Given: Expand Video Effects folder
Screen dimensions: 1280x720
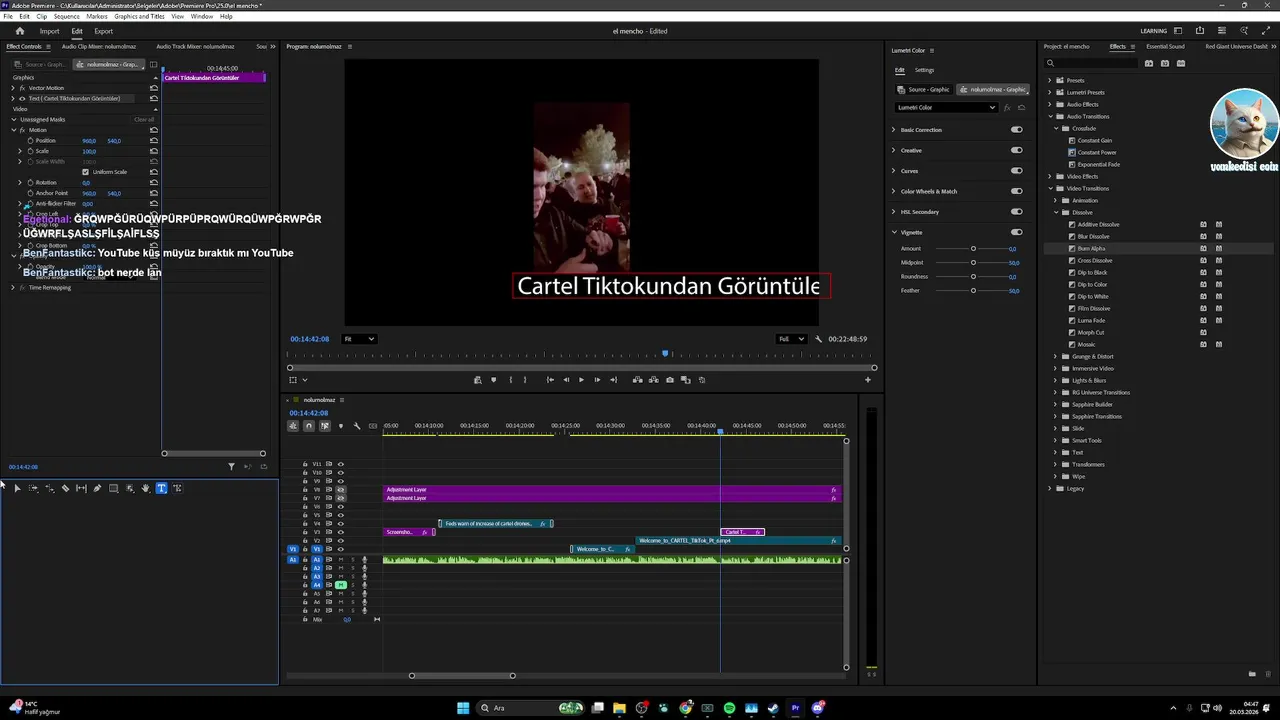Looking at the screenshot, I should (1049, 176).
